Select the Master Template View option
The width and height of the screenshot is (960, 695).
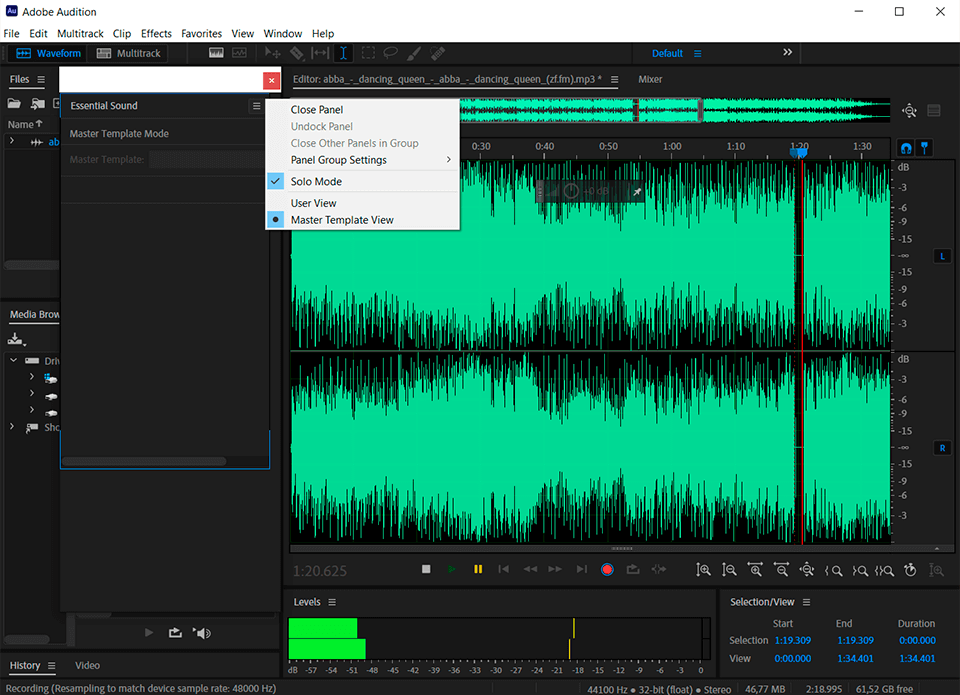pyautogui.click(x=342, y=220)
